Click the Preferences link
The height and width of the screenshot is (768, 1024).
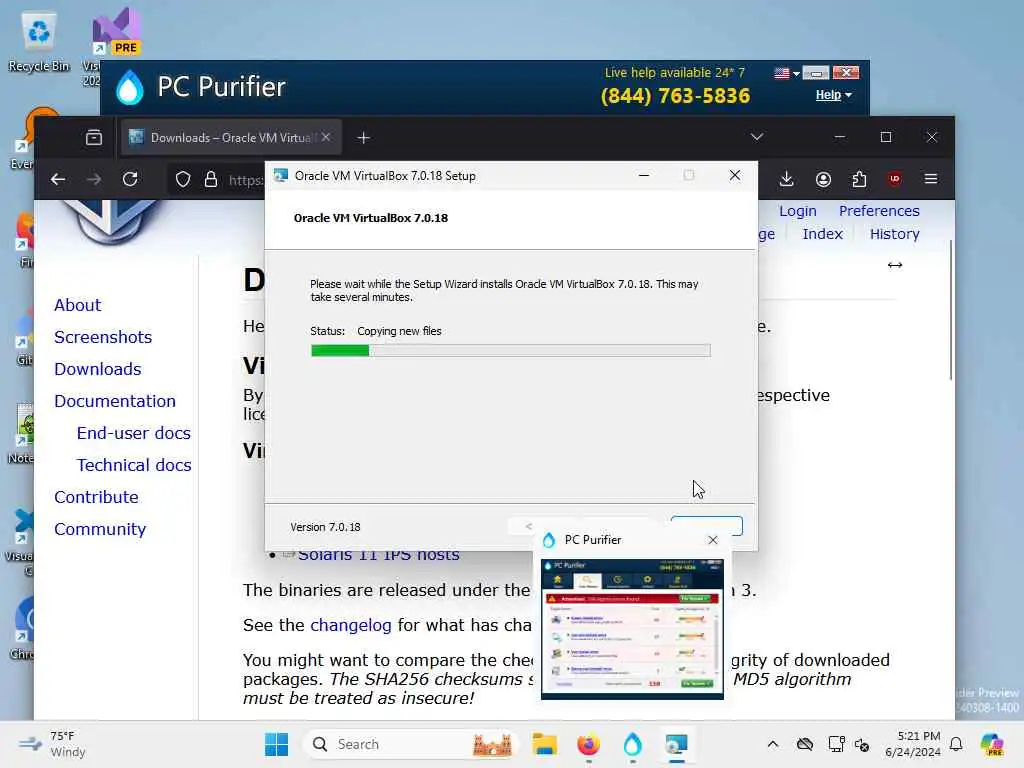[879, 211]
